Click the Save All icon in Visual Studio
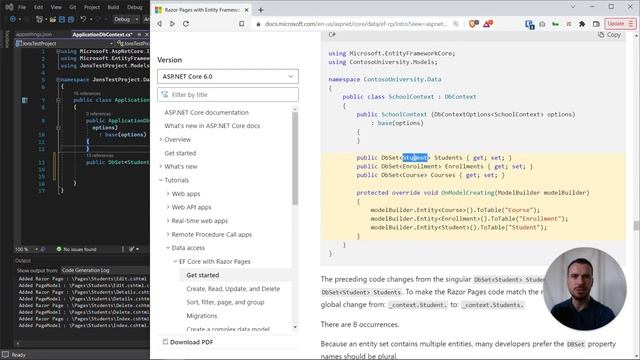Screen dimensions: 640x360 pos(71,19)
